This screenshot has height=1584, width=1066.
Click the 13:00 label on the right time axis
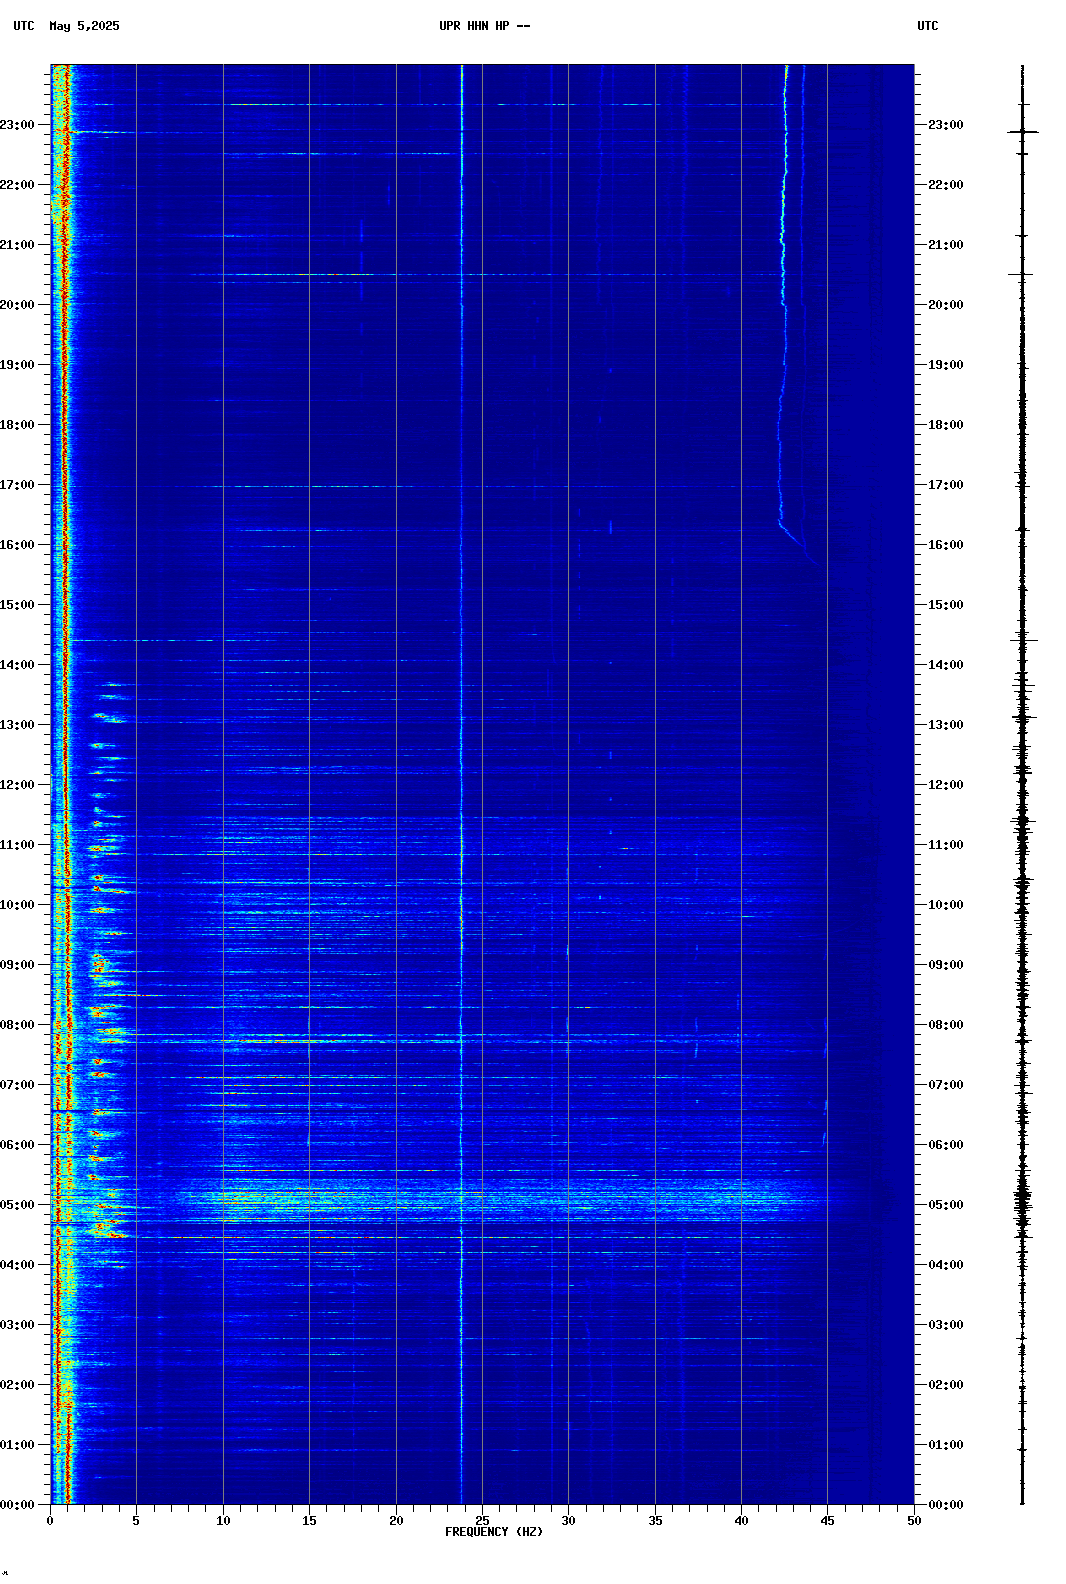coord(945,725)
